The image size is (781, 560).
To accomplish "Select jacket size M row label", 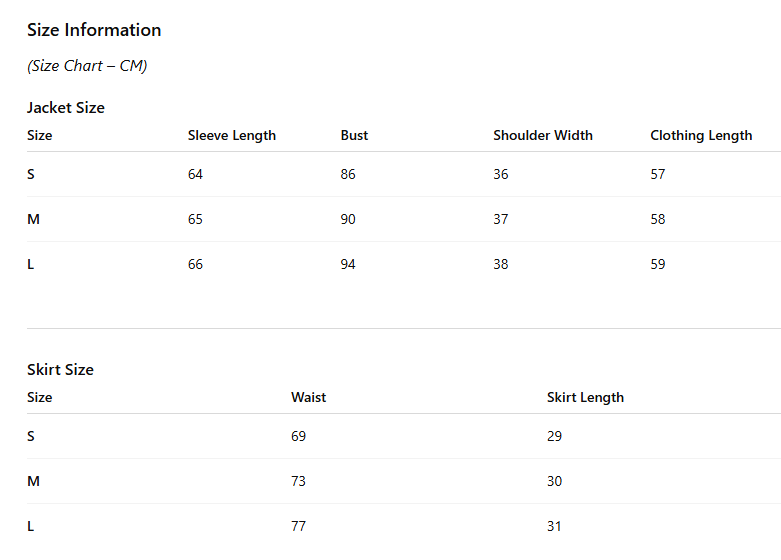I will 33,219.
